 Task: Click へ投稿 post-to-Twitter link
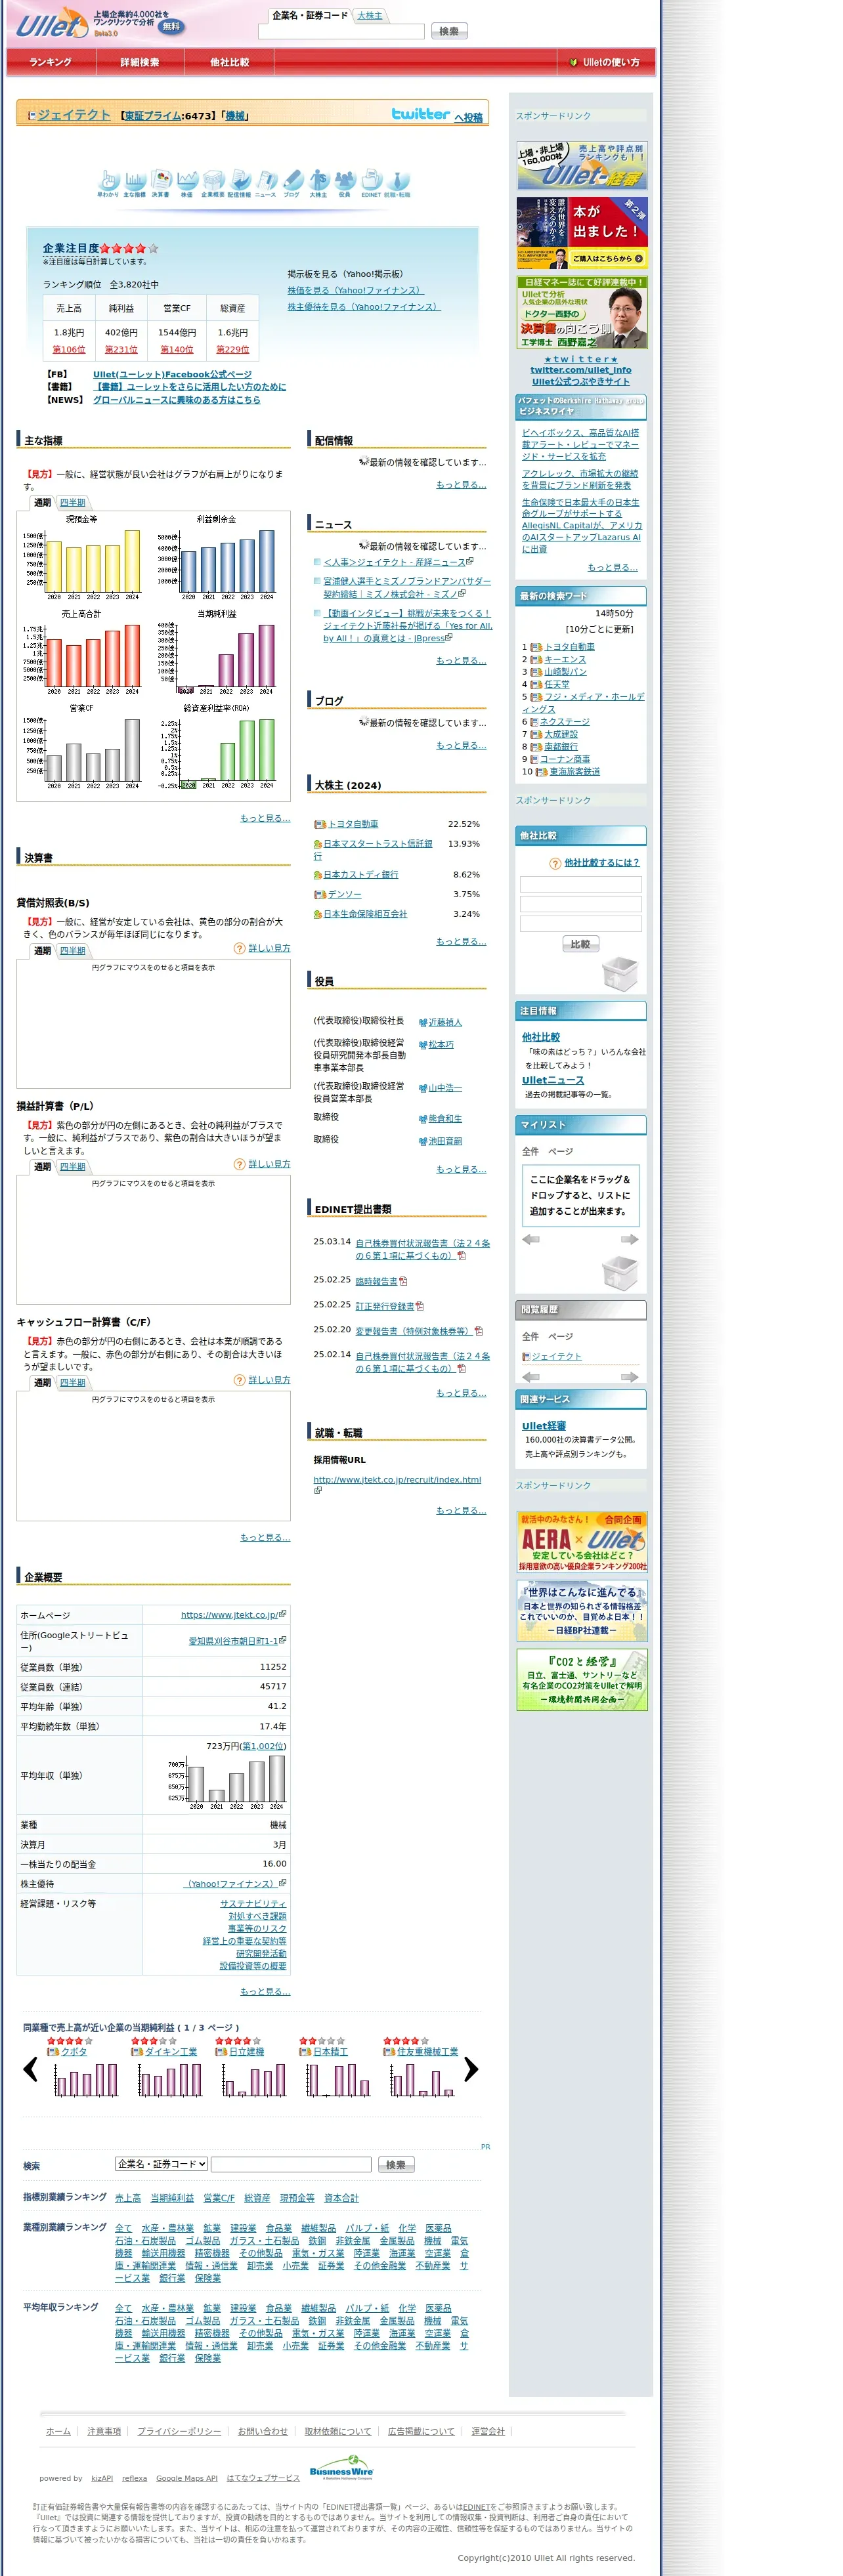click(468, 118)
